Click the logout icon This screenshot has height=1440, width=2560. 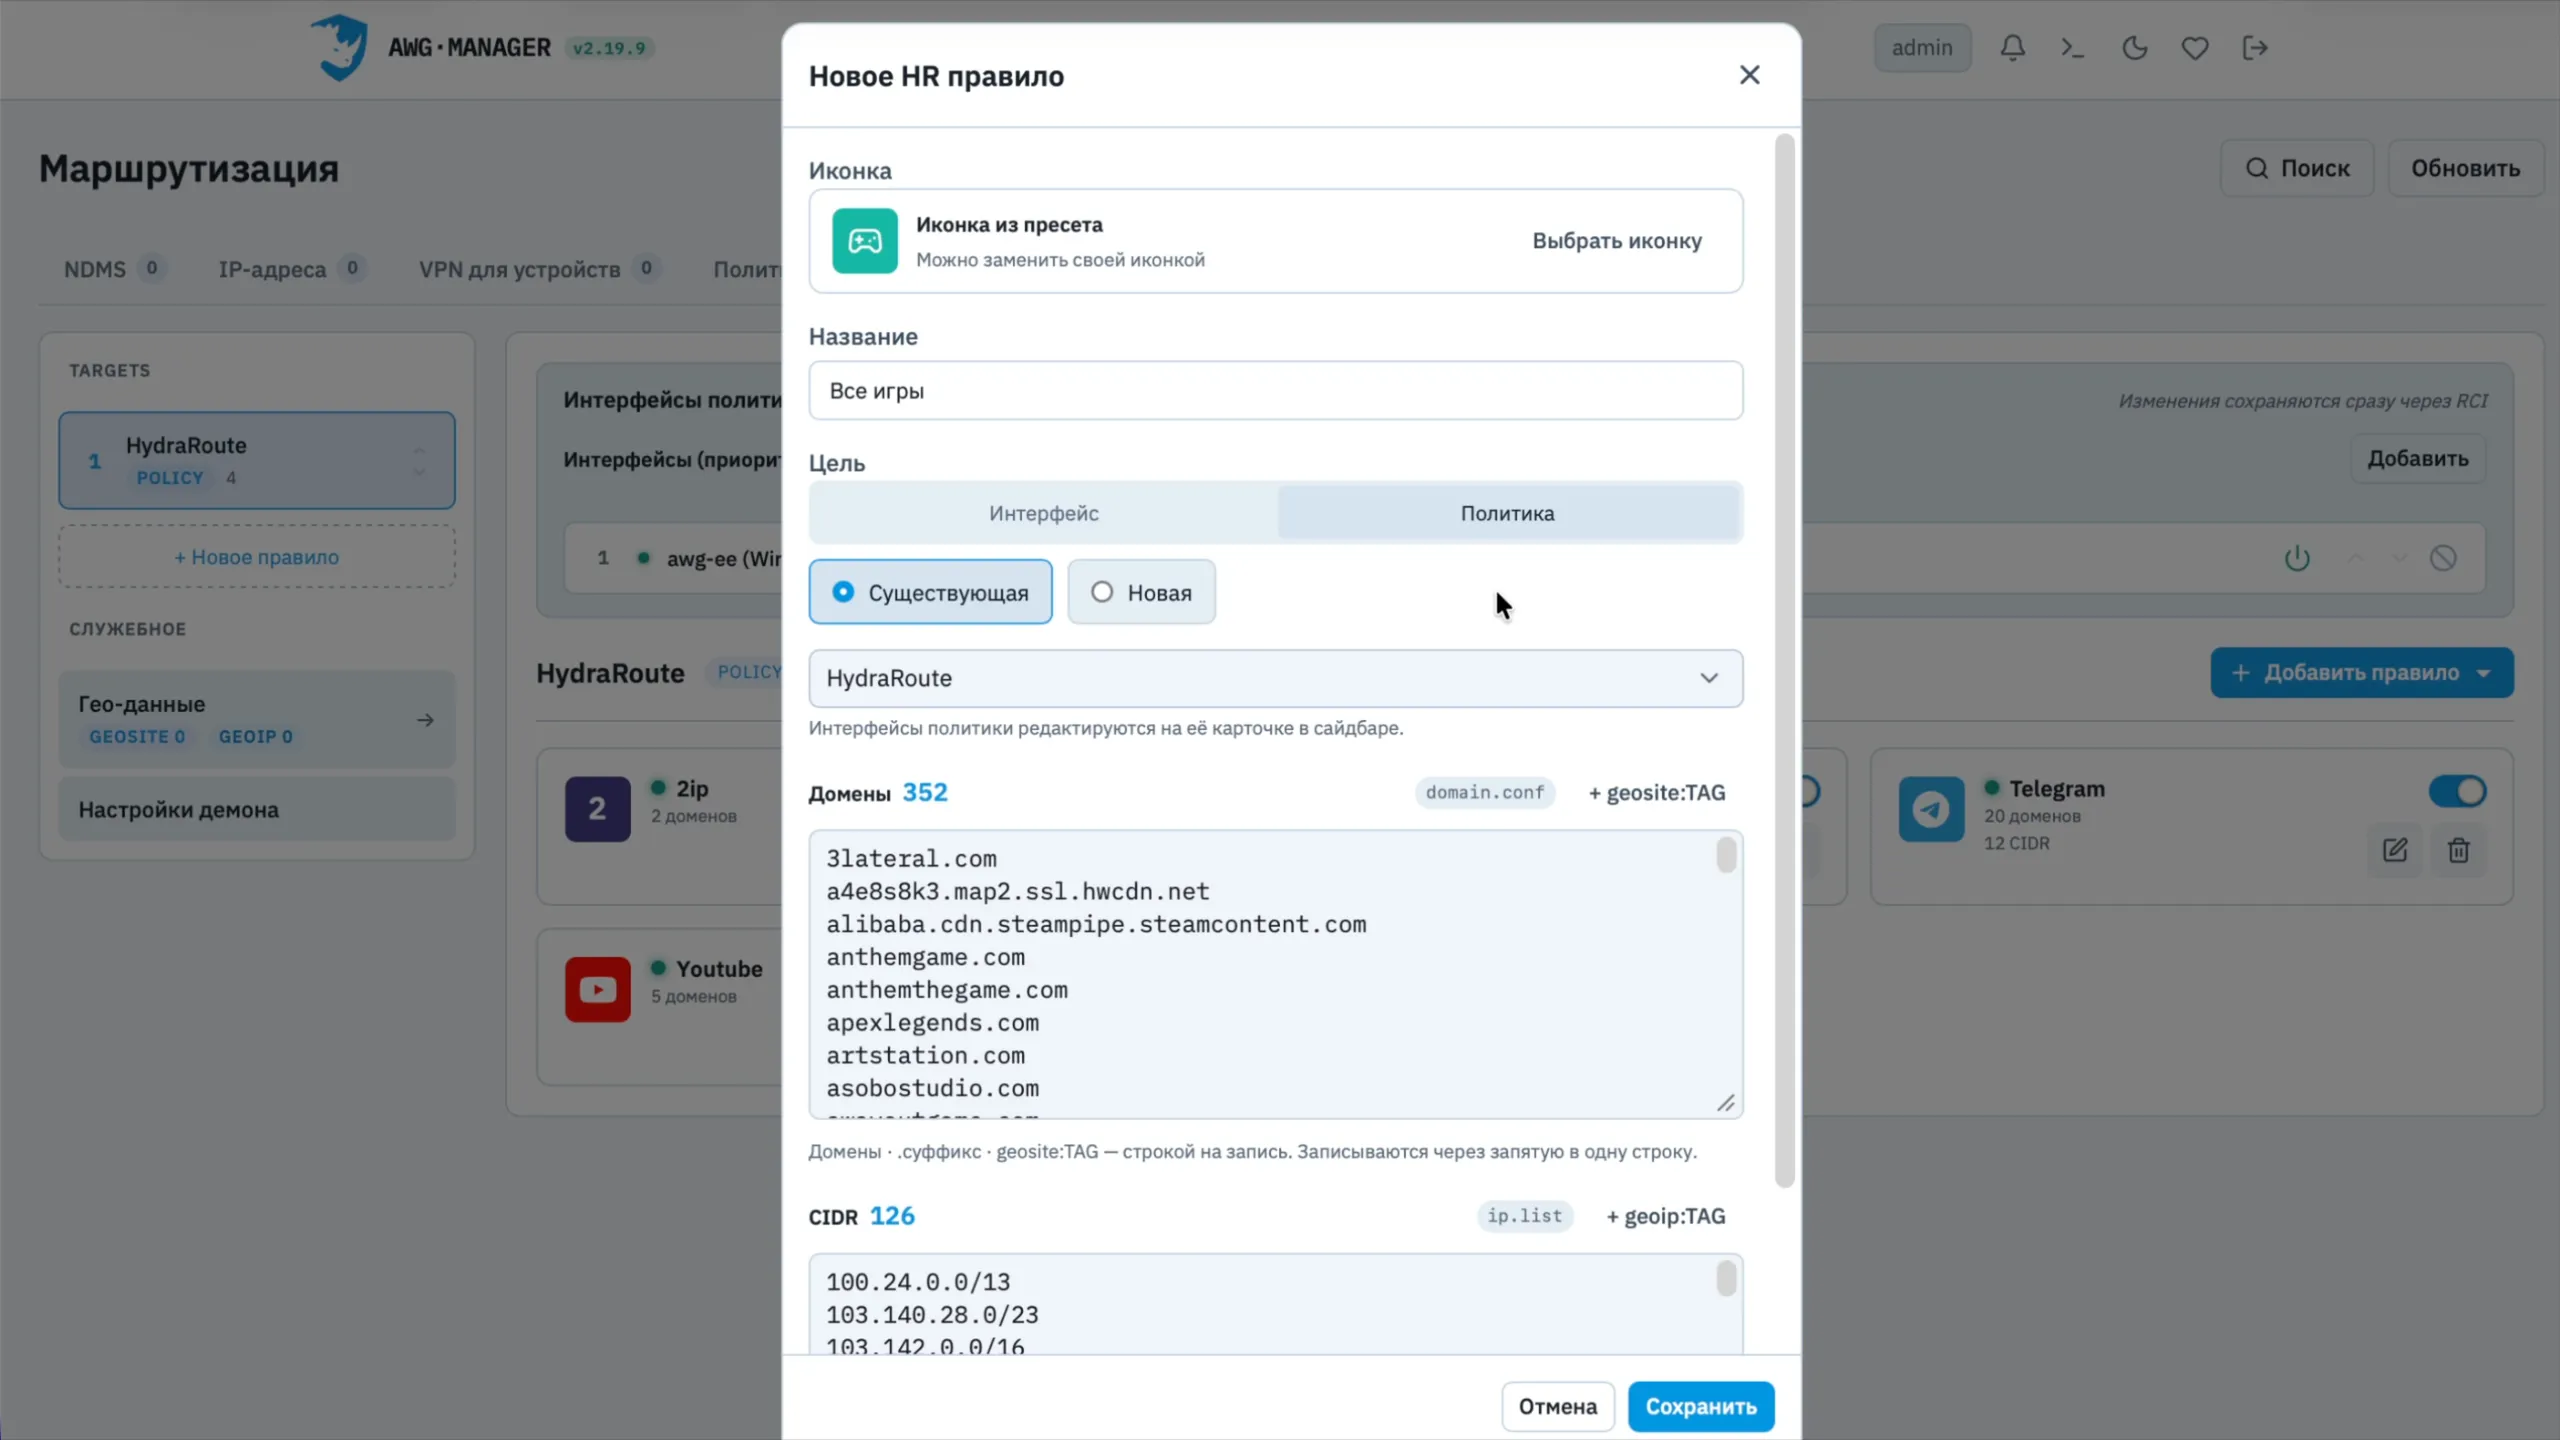pos(2255,48)
